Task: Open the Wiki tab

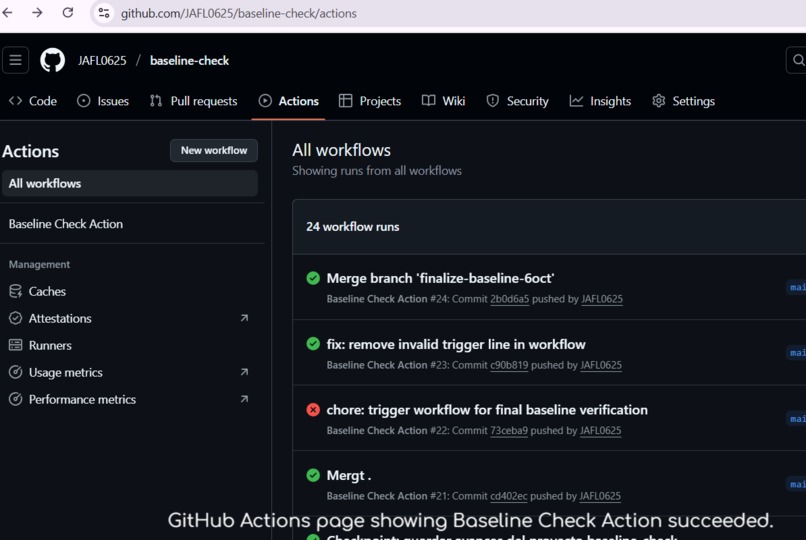Action: [443, 101]
